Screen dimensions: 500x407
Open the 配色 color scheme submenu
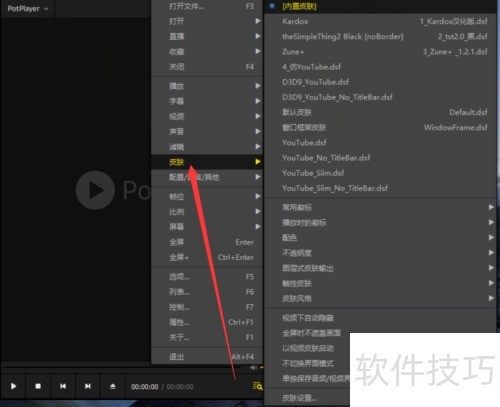(x=380, y=238)
